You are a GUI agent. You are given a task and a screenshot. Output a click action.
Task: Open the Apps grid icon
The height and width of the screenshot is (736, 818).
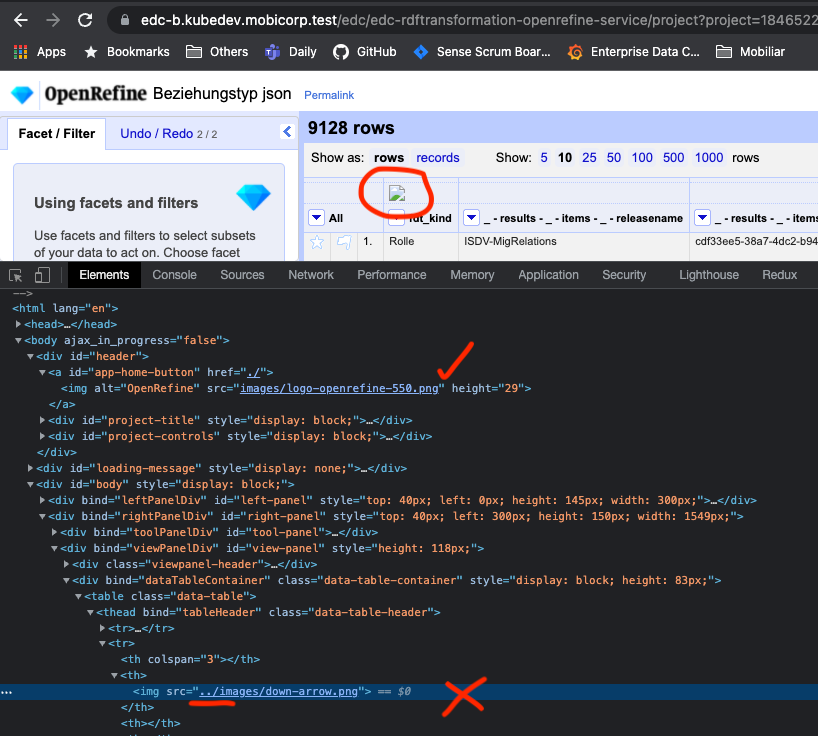coord(20,52)
